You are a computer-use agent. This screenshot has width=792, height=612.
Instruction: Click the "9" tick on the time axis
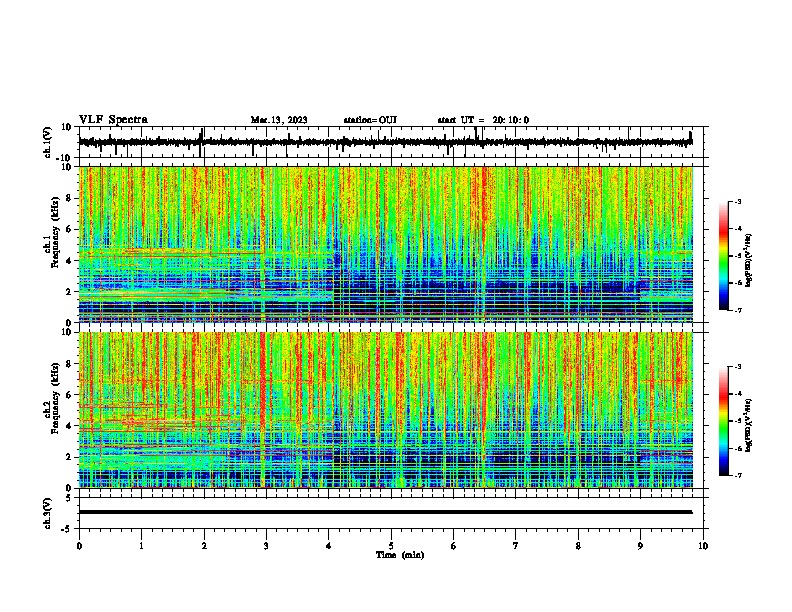[640, 546]
